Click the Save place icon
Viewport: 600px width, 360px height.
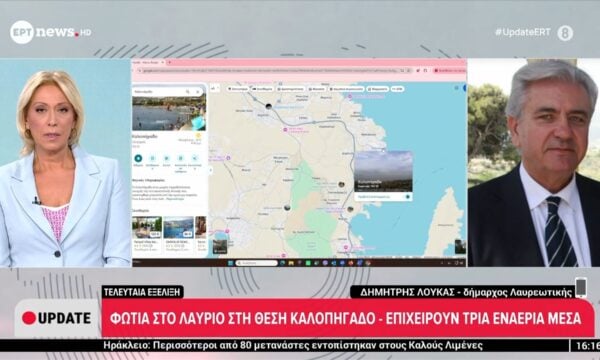pyautogui.click(x=152, y=158)
